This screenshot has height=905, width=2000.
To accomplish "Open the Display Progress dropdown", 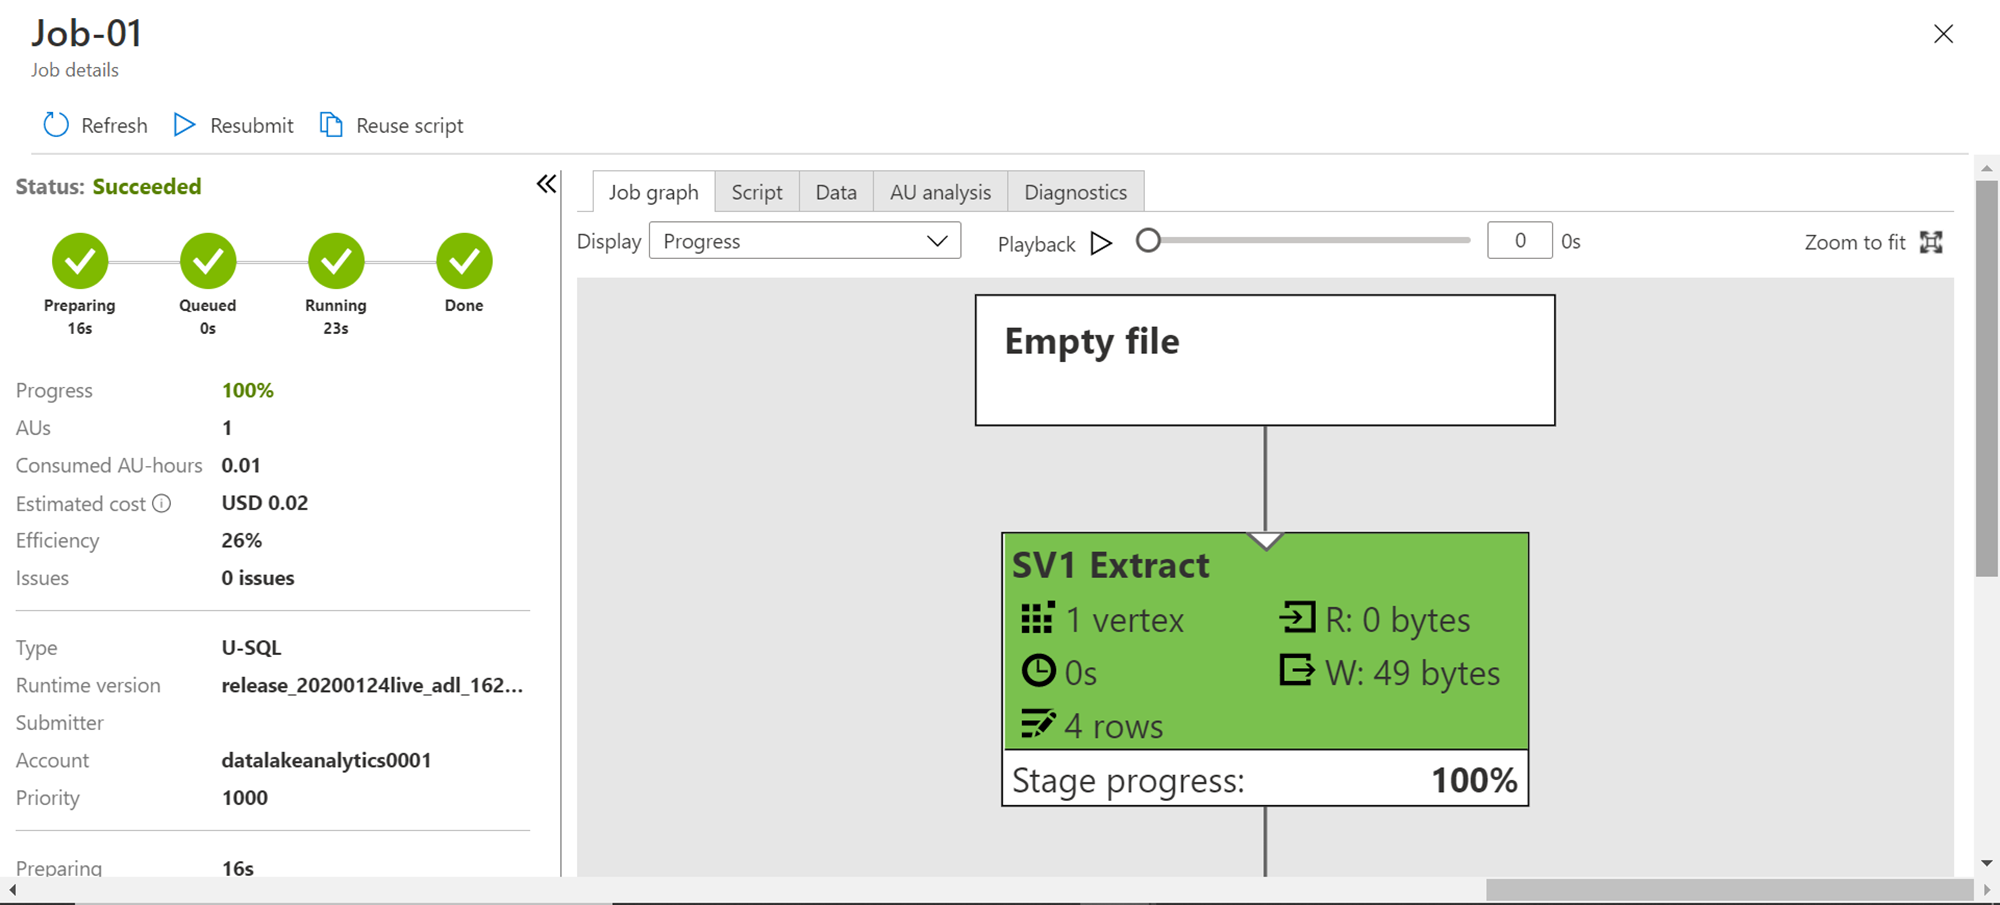I will pyautogui.click(x=805, y=241).
